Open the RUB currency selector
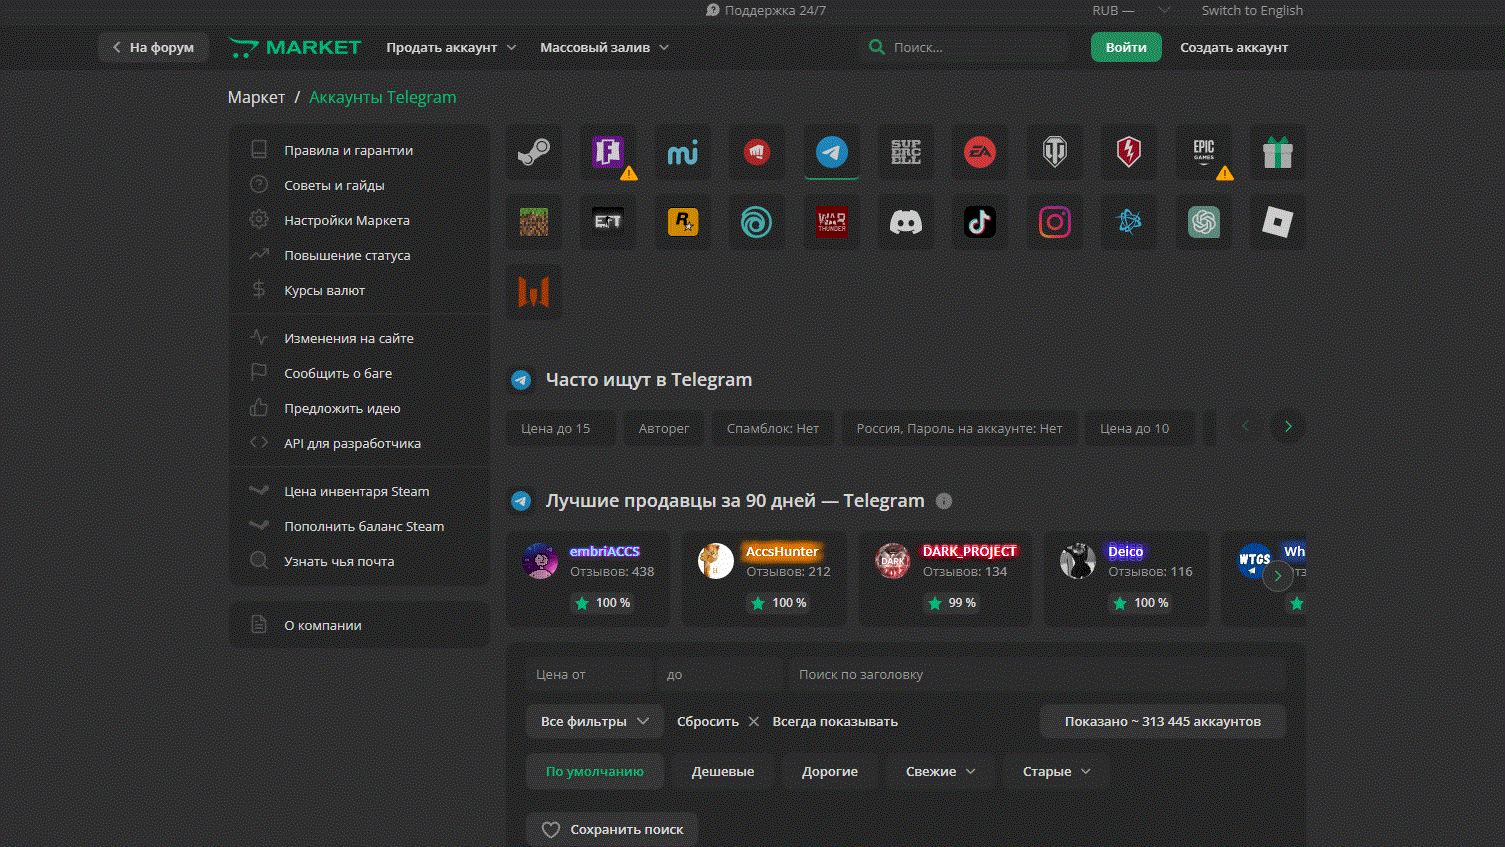This screenshot has height=847, width=1505. click(1130, 11)
